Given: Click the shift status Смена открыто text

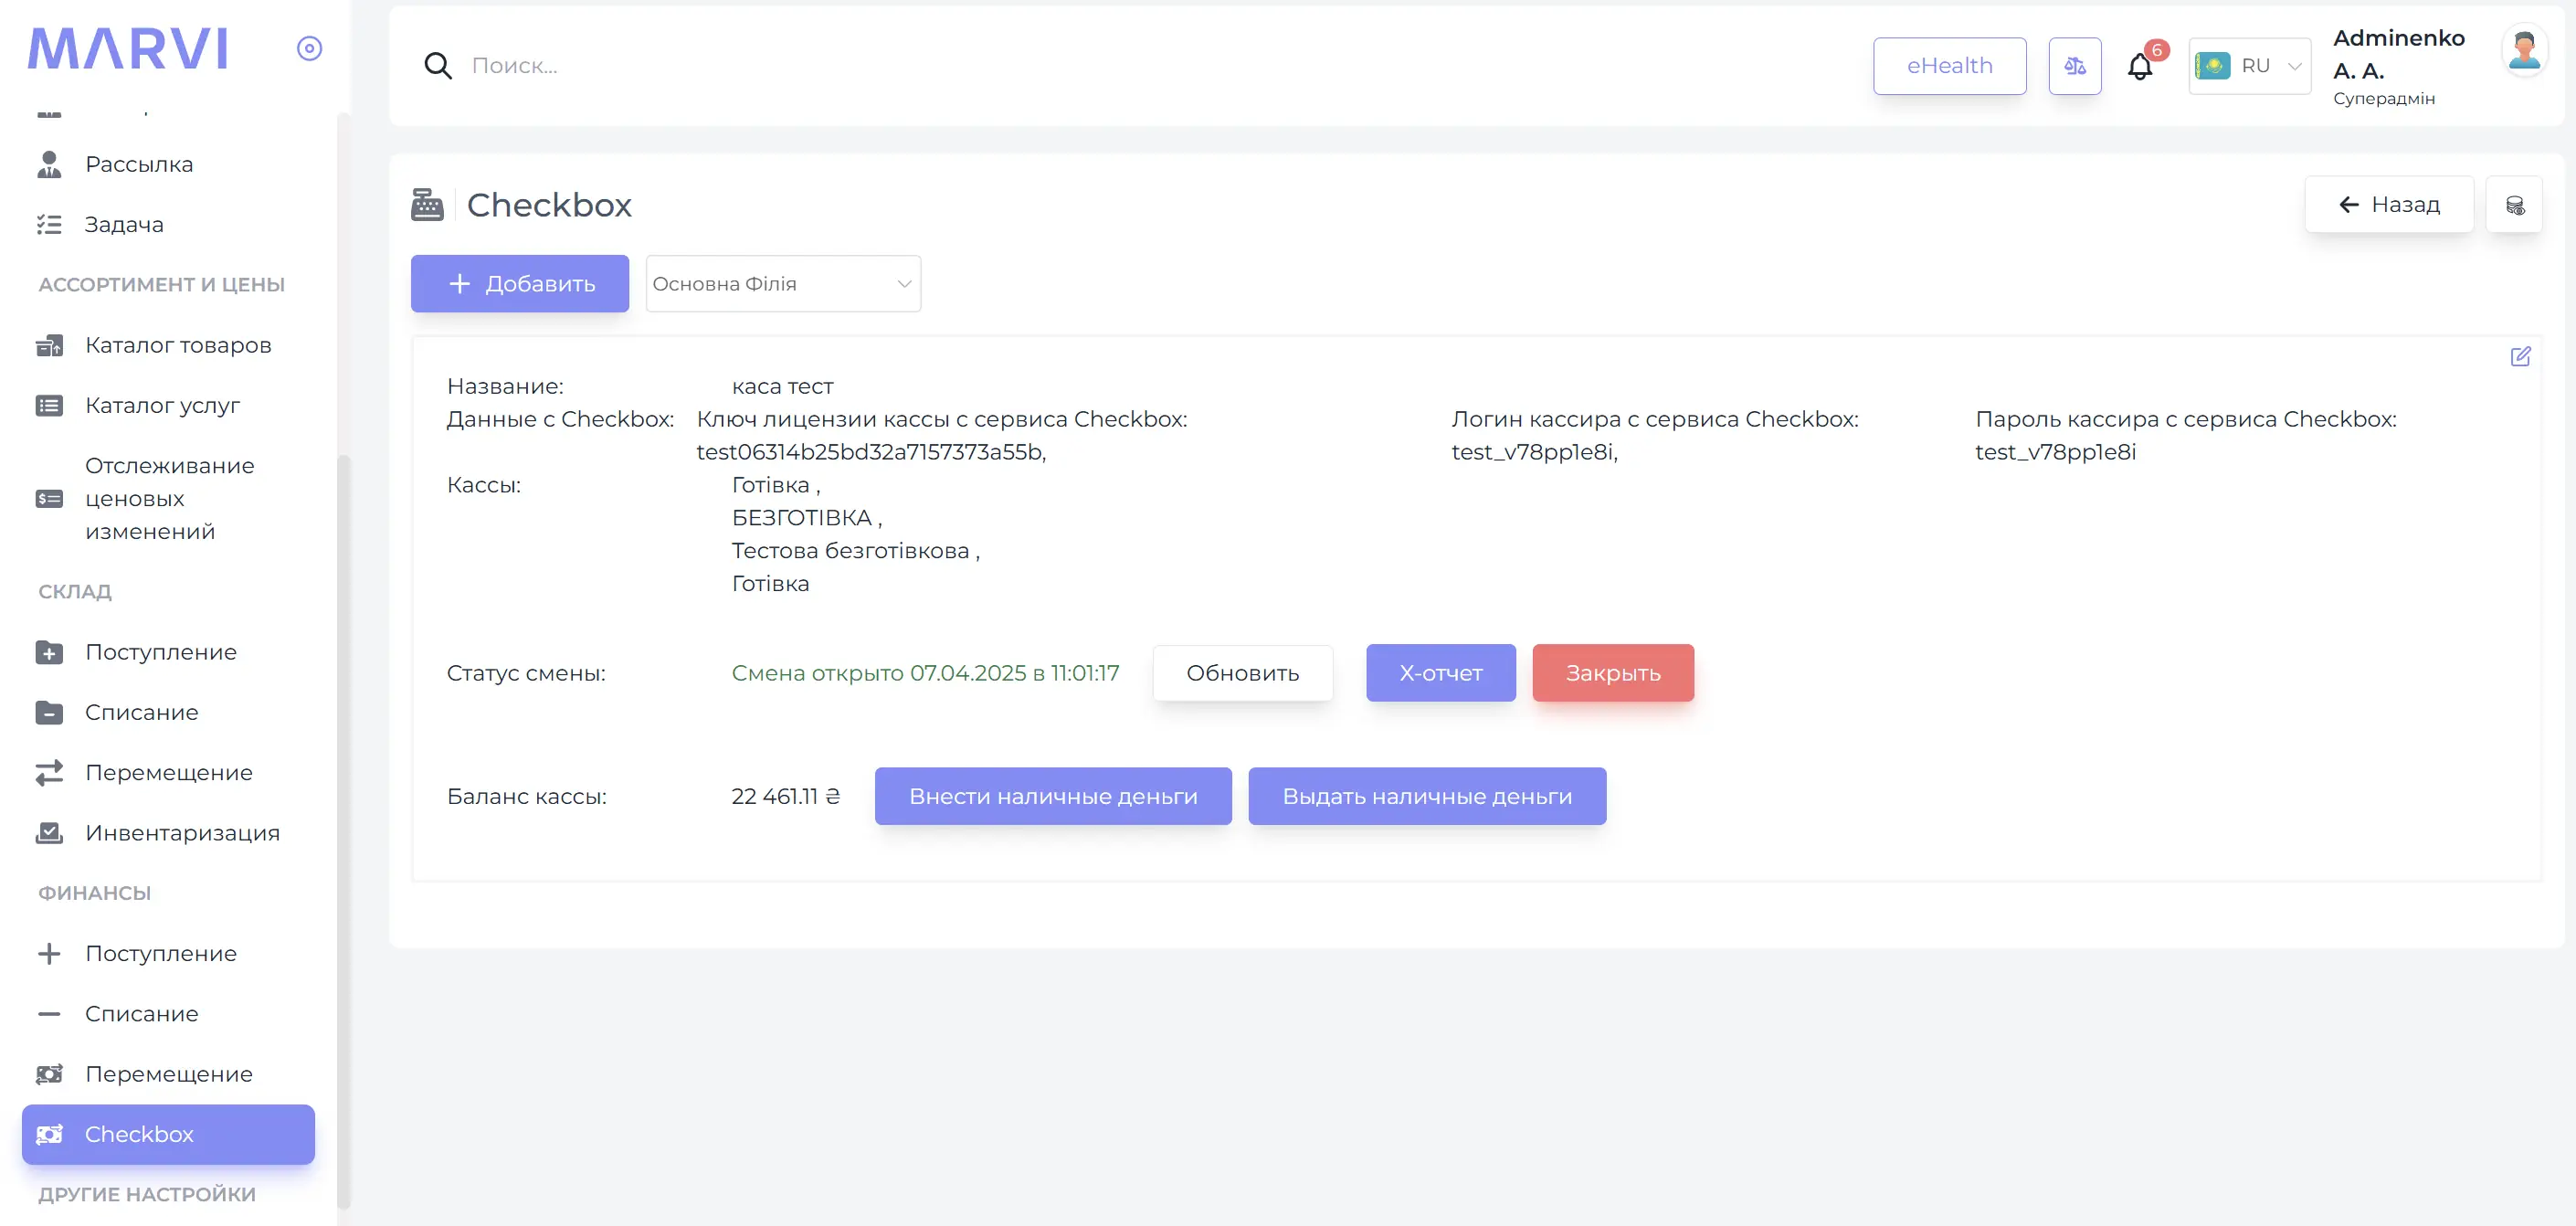Looking at the screenshot, I should (925, 673).
